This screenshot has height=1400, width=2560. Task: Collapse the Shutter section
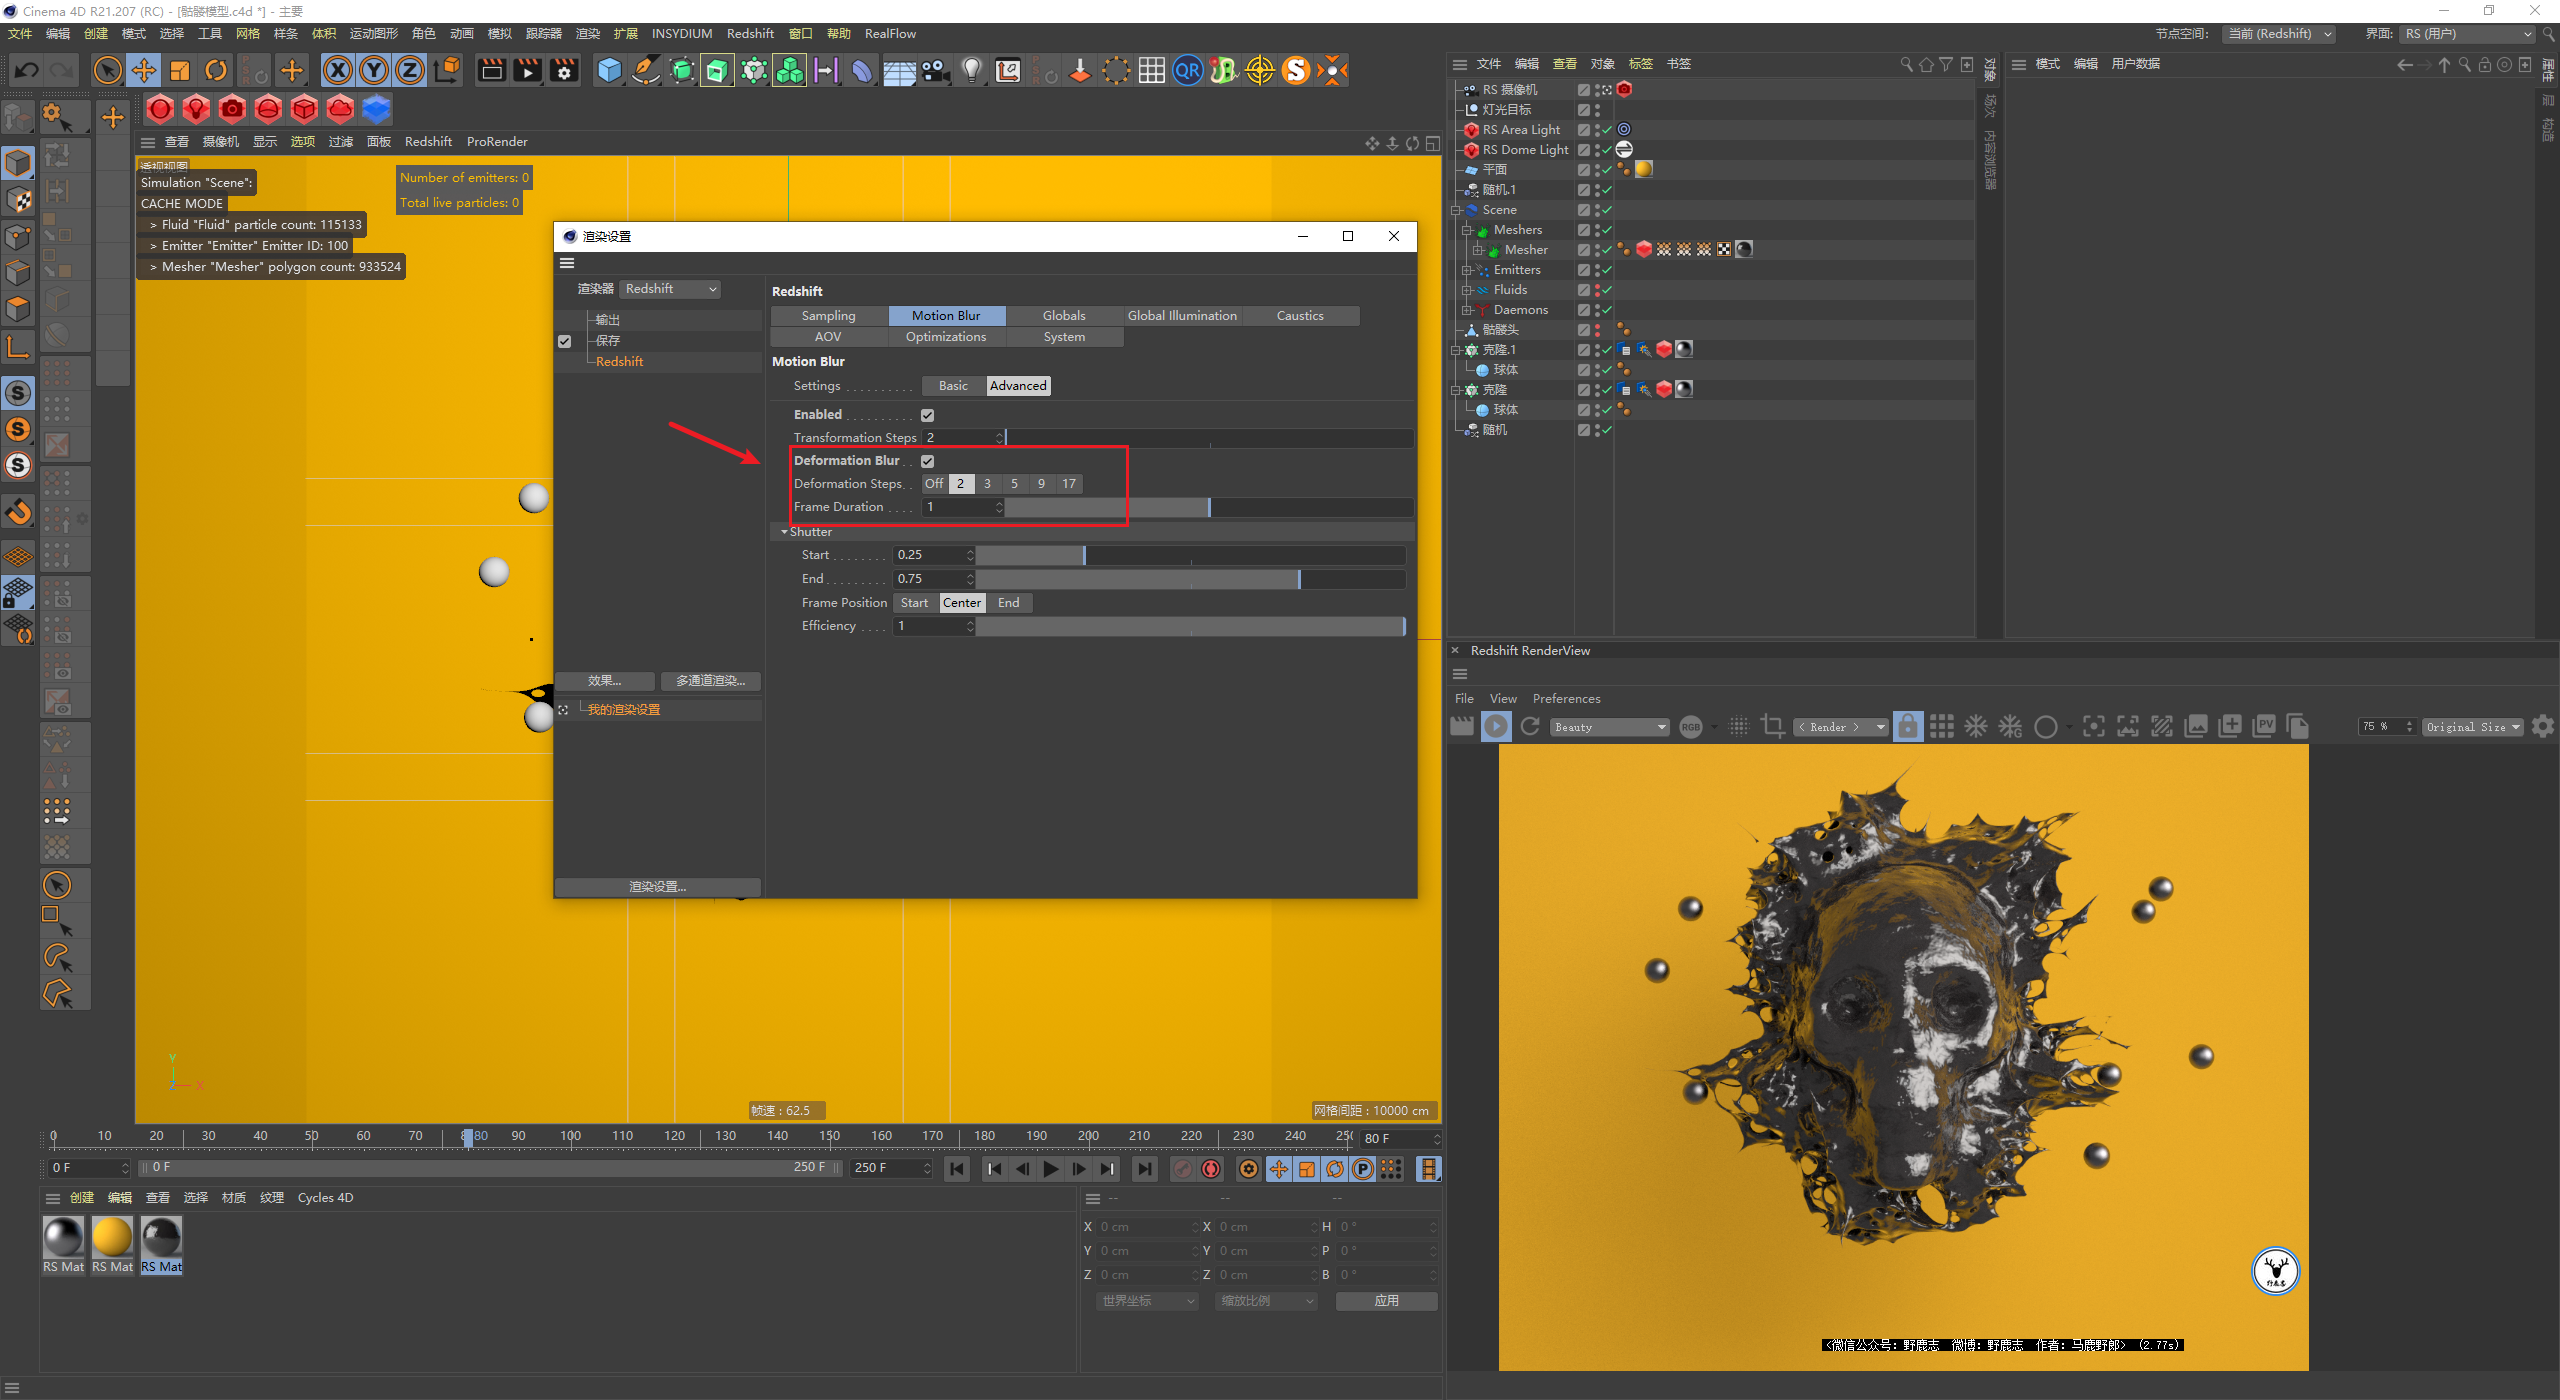[785, 532]
